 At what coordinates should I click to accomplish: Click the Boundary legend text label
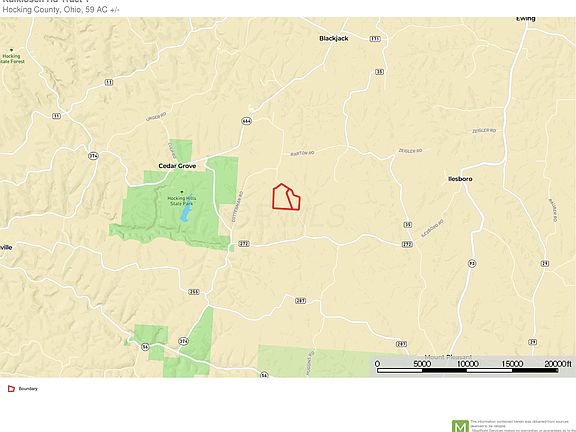(28, 389)
